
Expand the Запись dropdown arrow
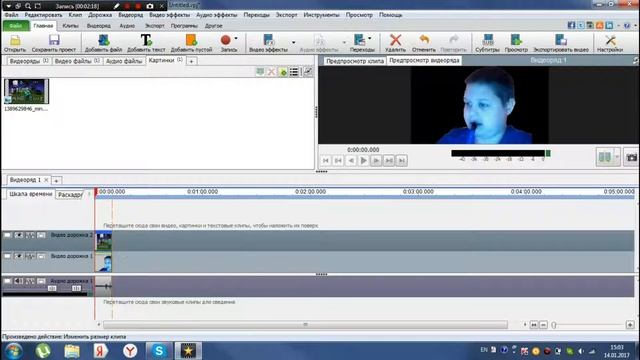(236, 38)
